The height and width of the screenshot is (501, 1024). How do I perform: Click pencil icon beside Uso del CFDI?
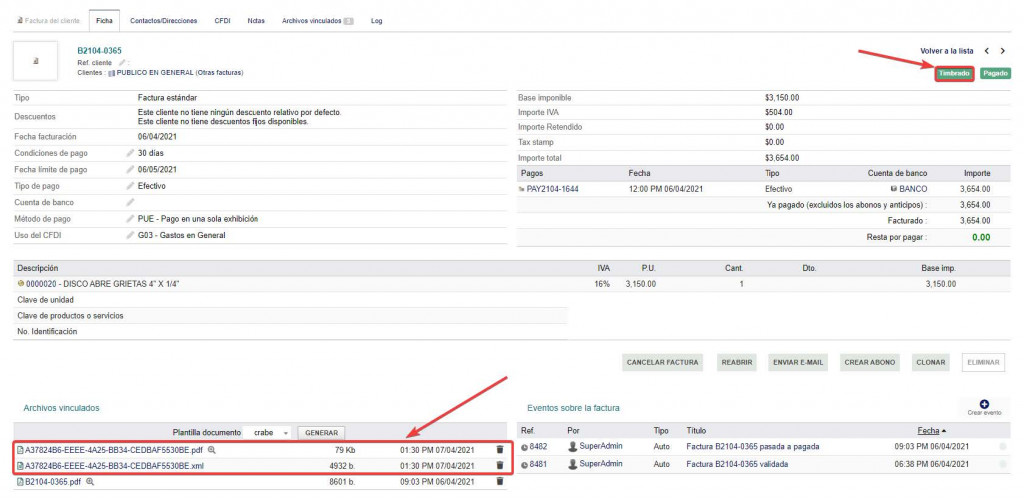click(x=130, y=235)
